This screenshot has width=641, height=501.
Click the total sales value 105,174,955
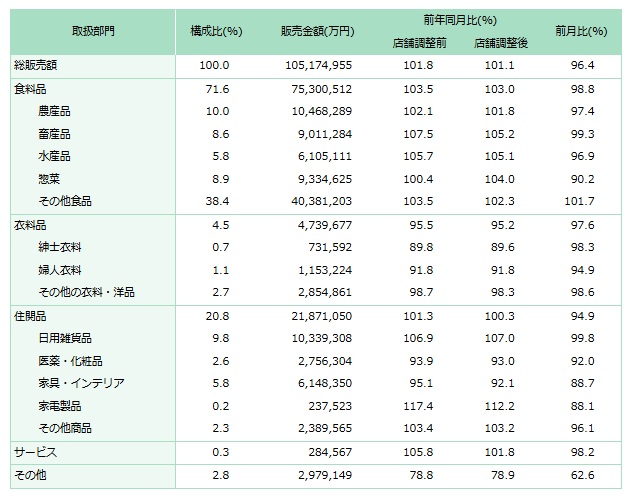pyautogui.click(x=318, y=65)
